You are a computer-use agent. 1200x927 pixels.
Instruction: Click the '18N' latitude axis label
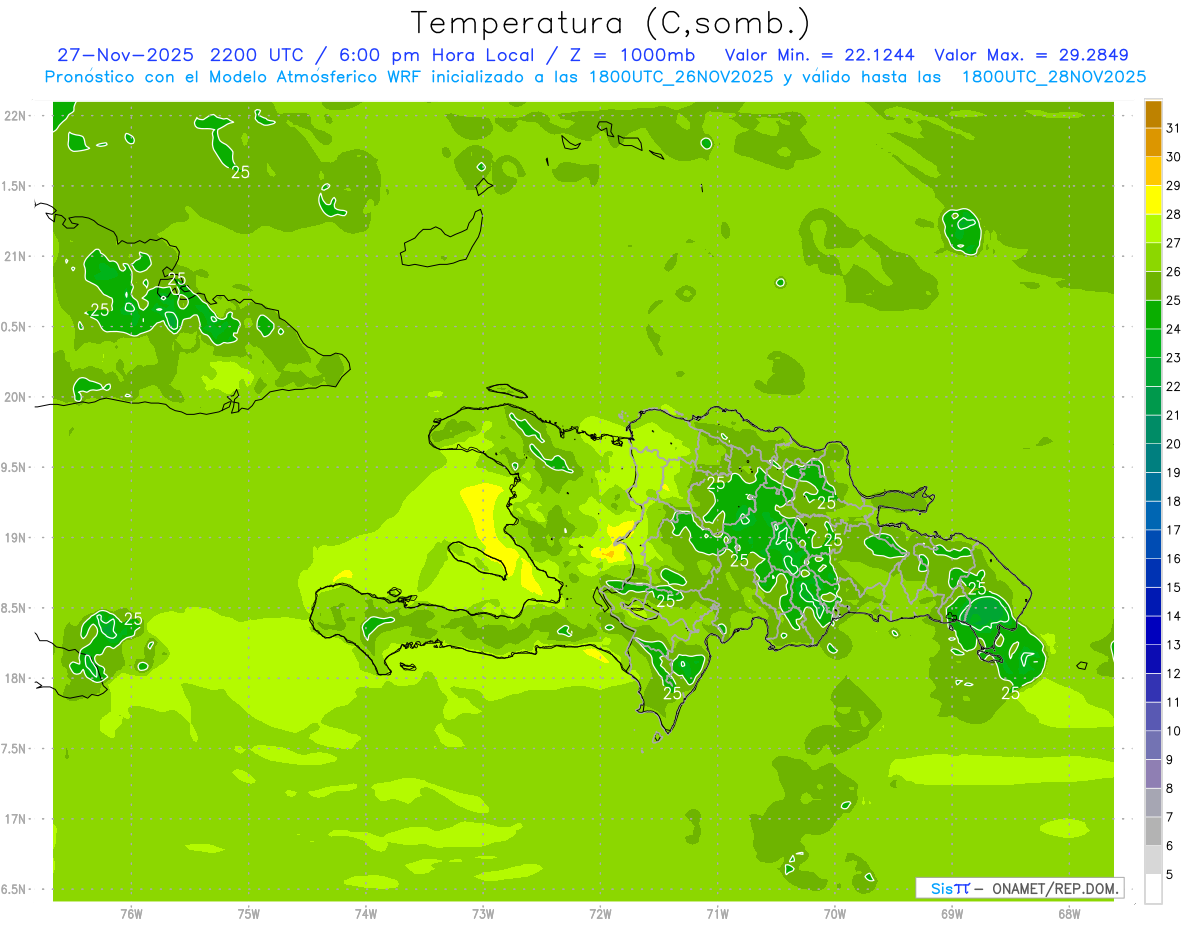pos(16,678)
